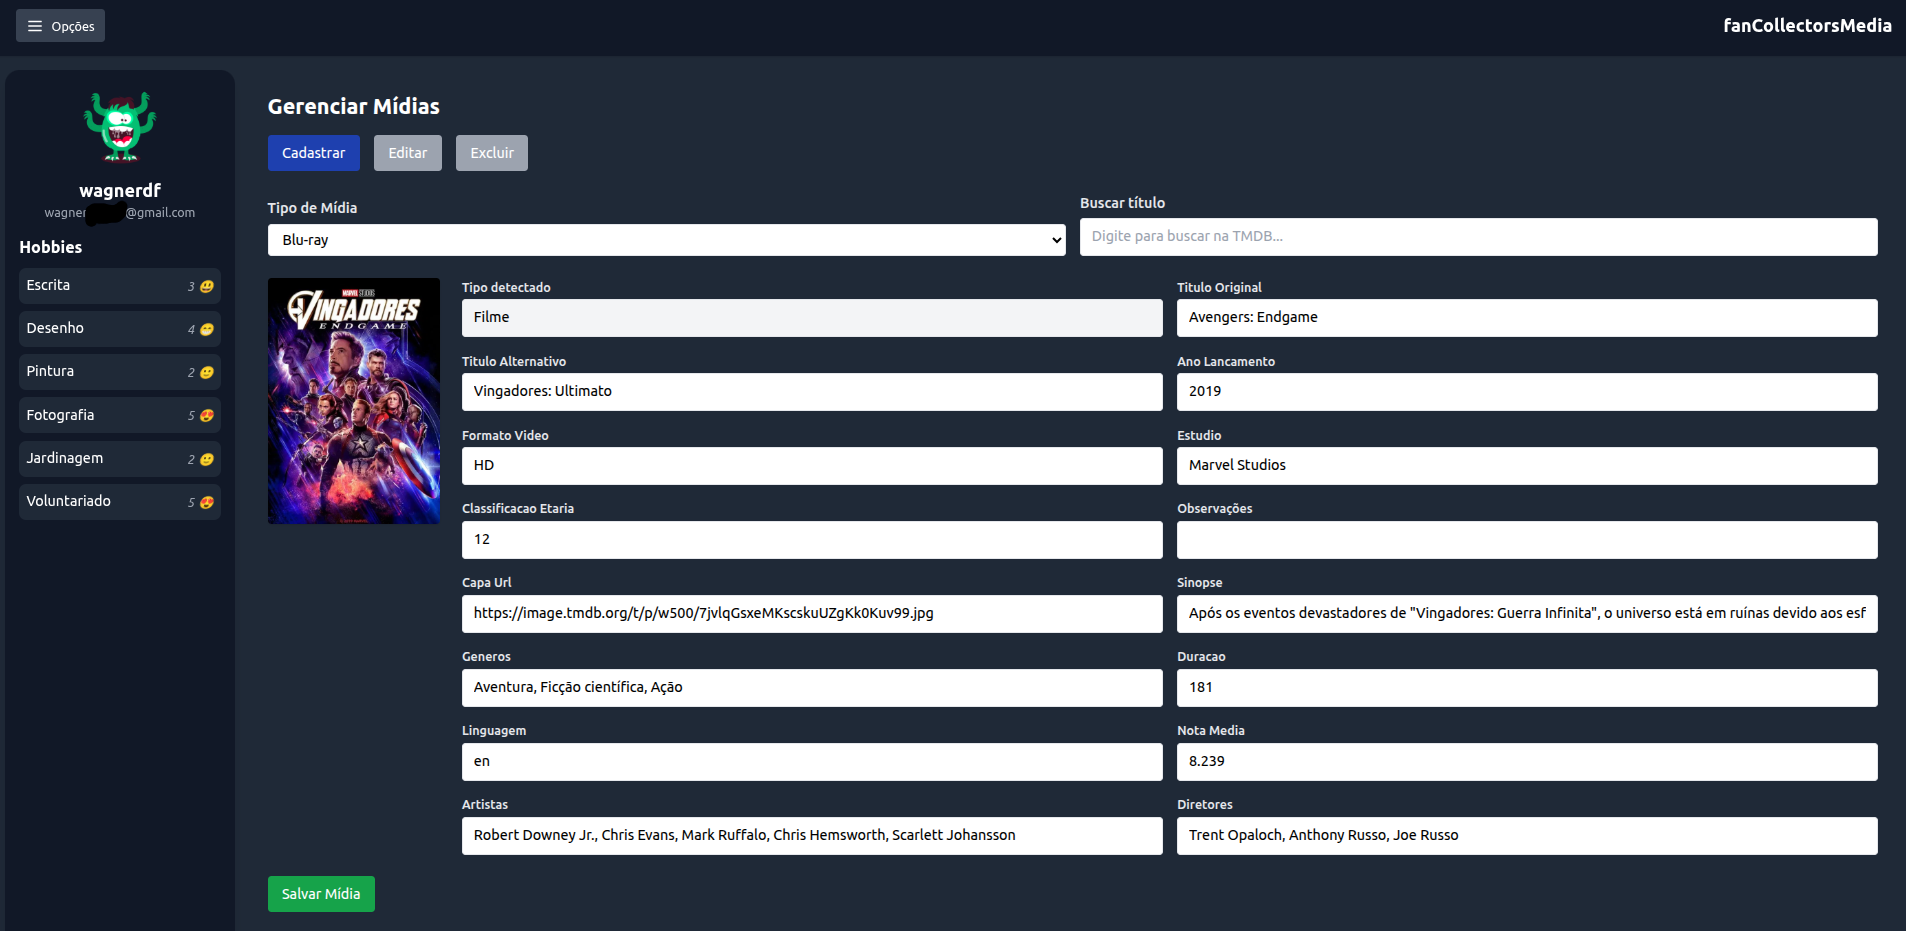
Task: Click the blue Cadastrar button
Action: (314, 153)
